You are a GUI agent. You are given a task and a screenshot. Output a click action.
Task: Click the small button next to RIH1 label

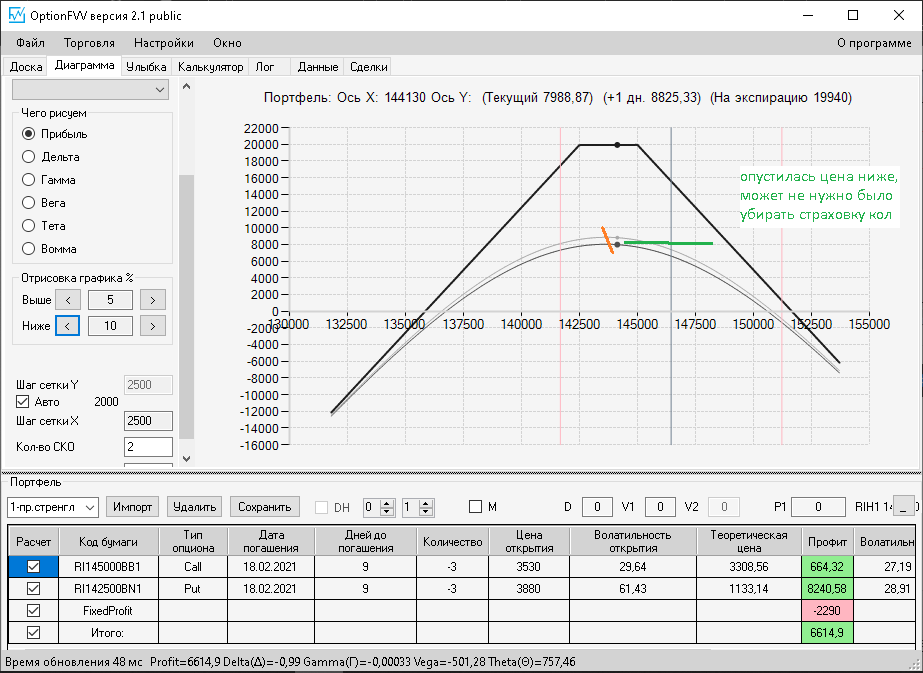click(903, 507)
